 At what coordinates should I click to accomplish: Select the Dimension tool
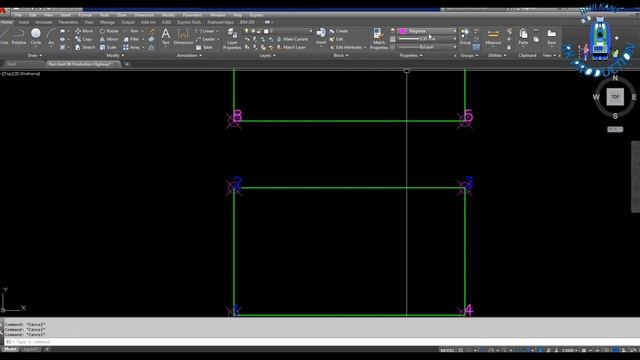pos(183,36)
